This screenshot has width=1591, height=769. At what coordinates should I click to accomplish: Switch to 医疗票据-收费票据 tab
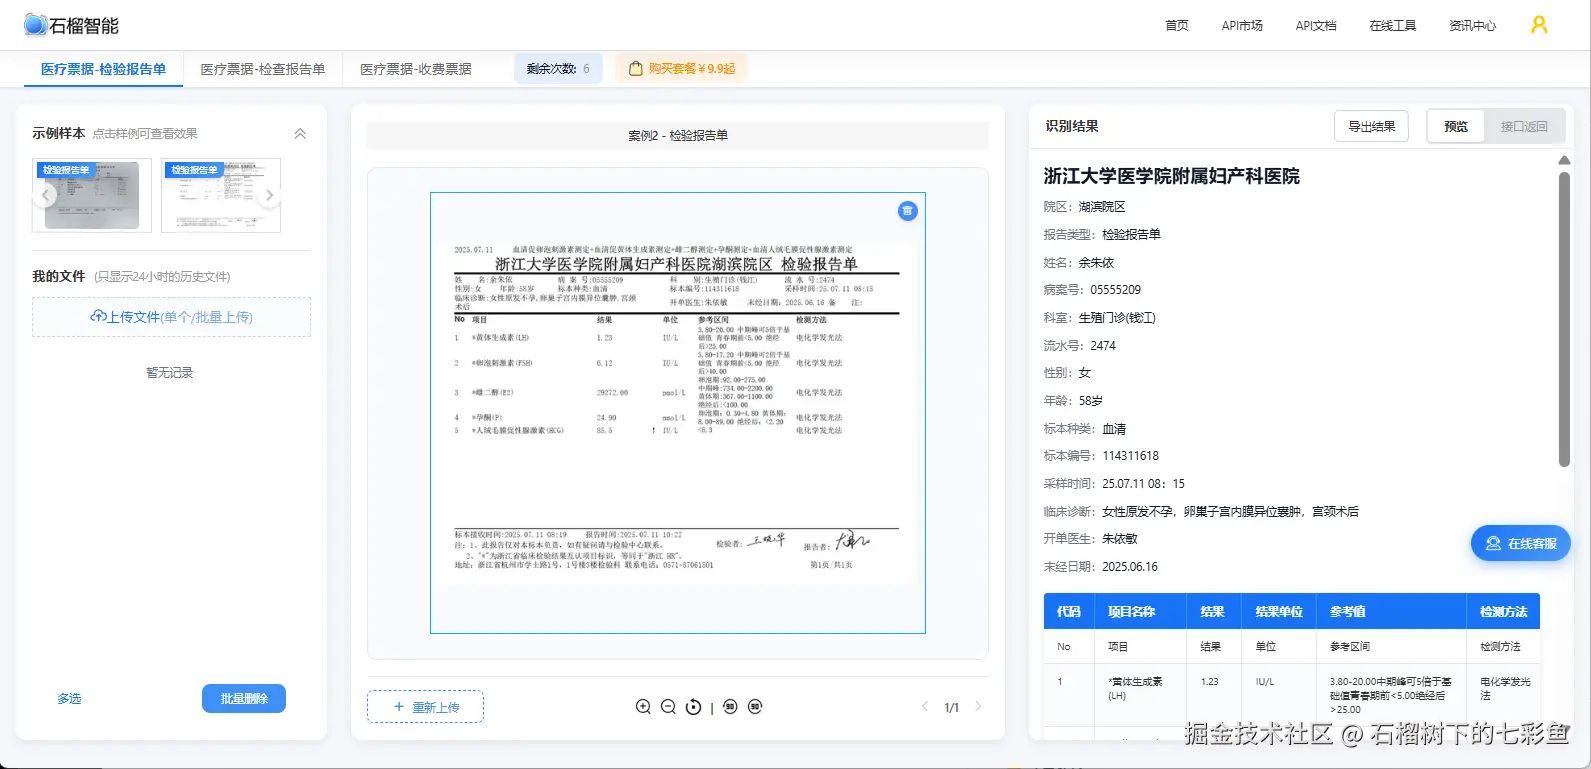[x=416, y=69]
